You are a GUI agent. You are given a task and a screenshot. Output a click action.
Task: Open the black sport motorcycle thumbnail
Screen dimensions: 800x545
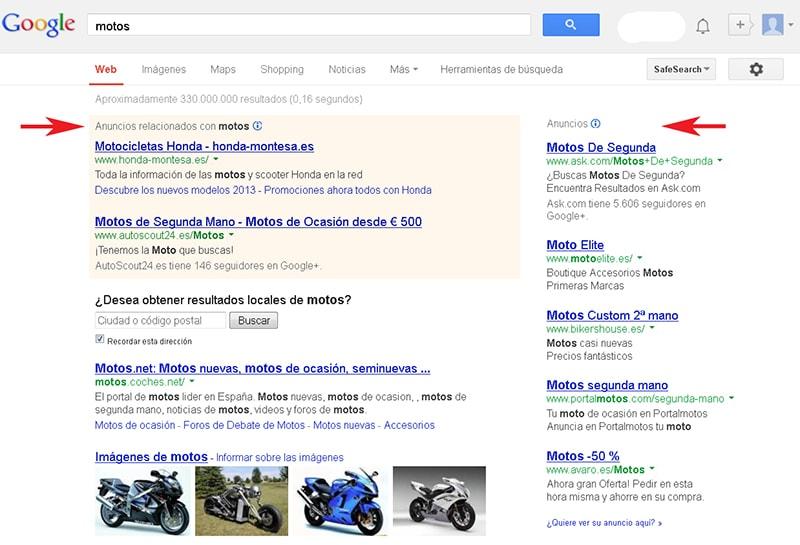coord(142,501)
